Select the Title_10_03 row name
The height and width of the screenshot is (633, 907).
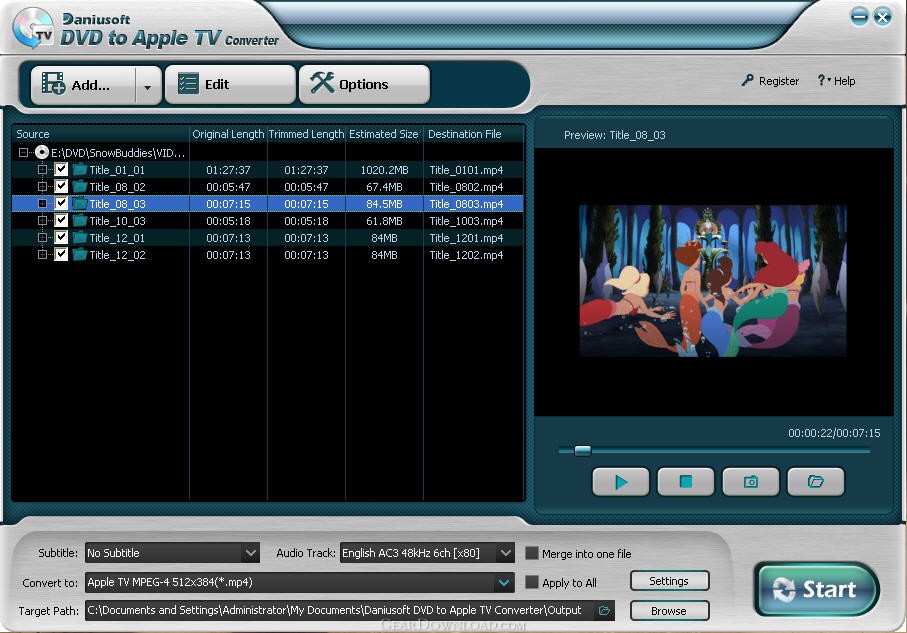point(117,221)
